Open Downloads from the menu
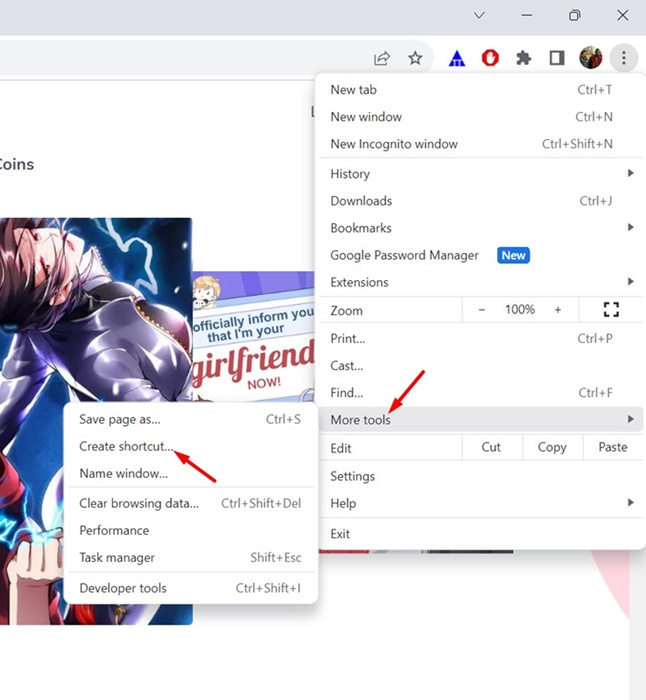 tap(481, 201)
